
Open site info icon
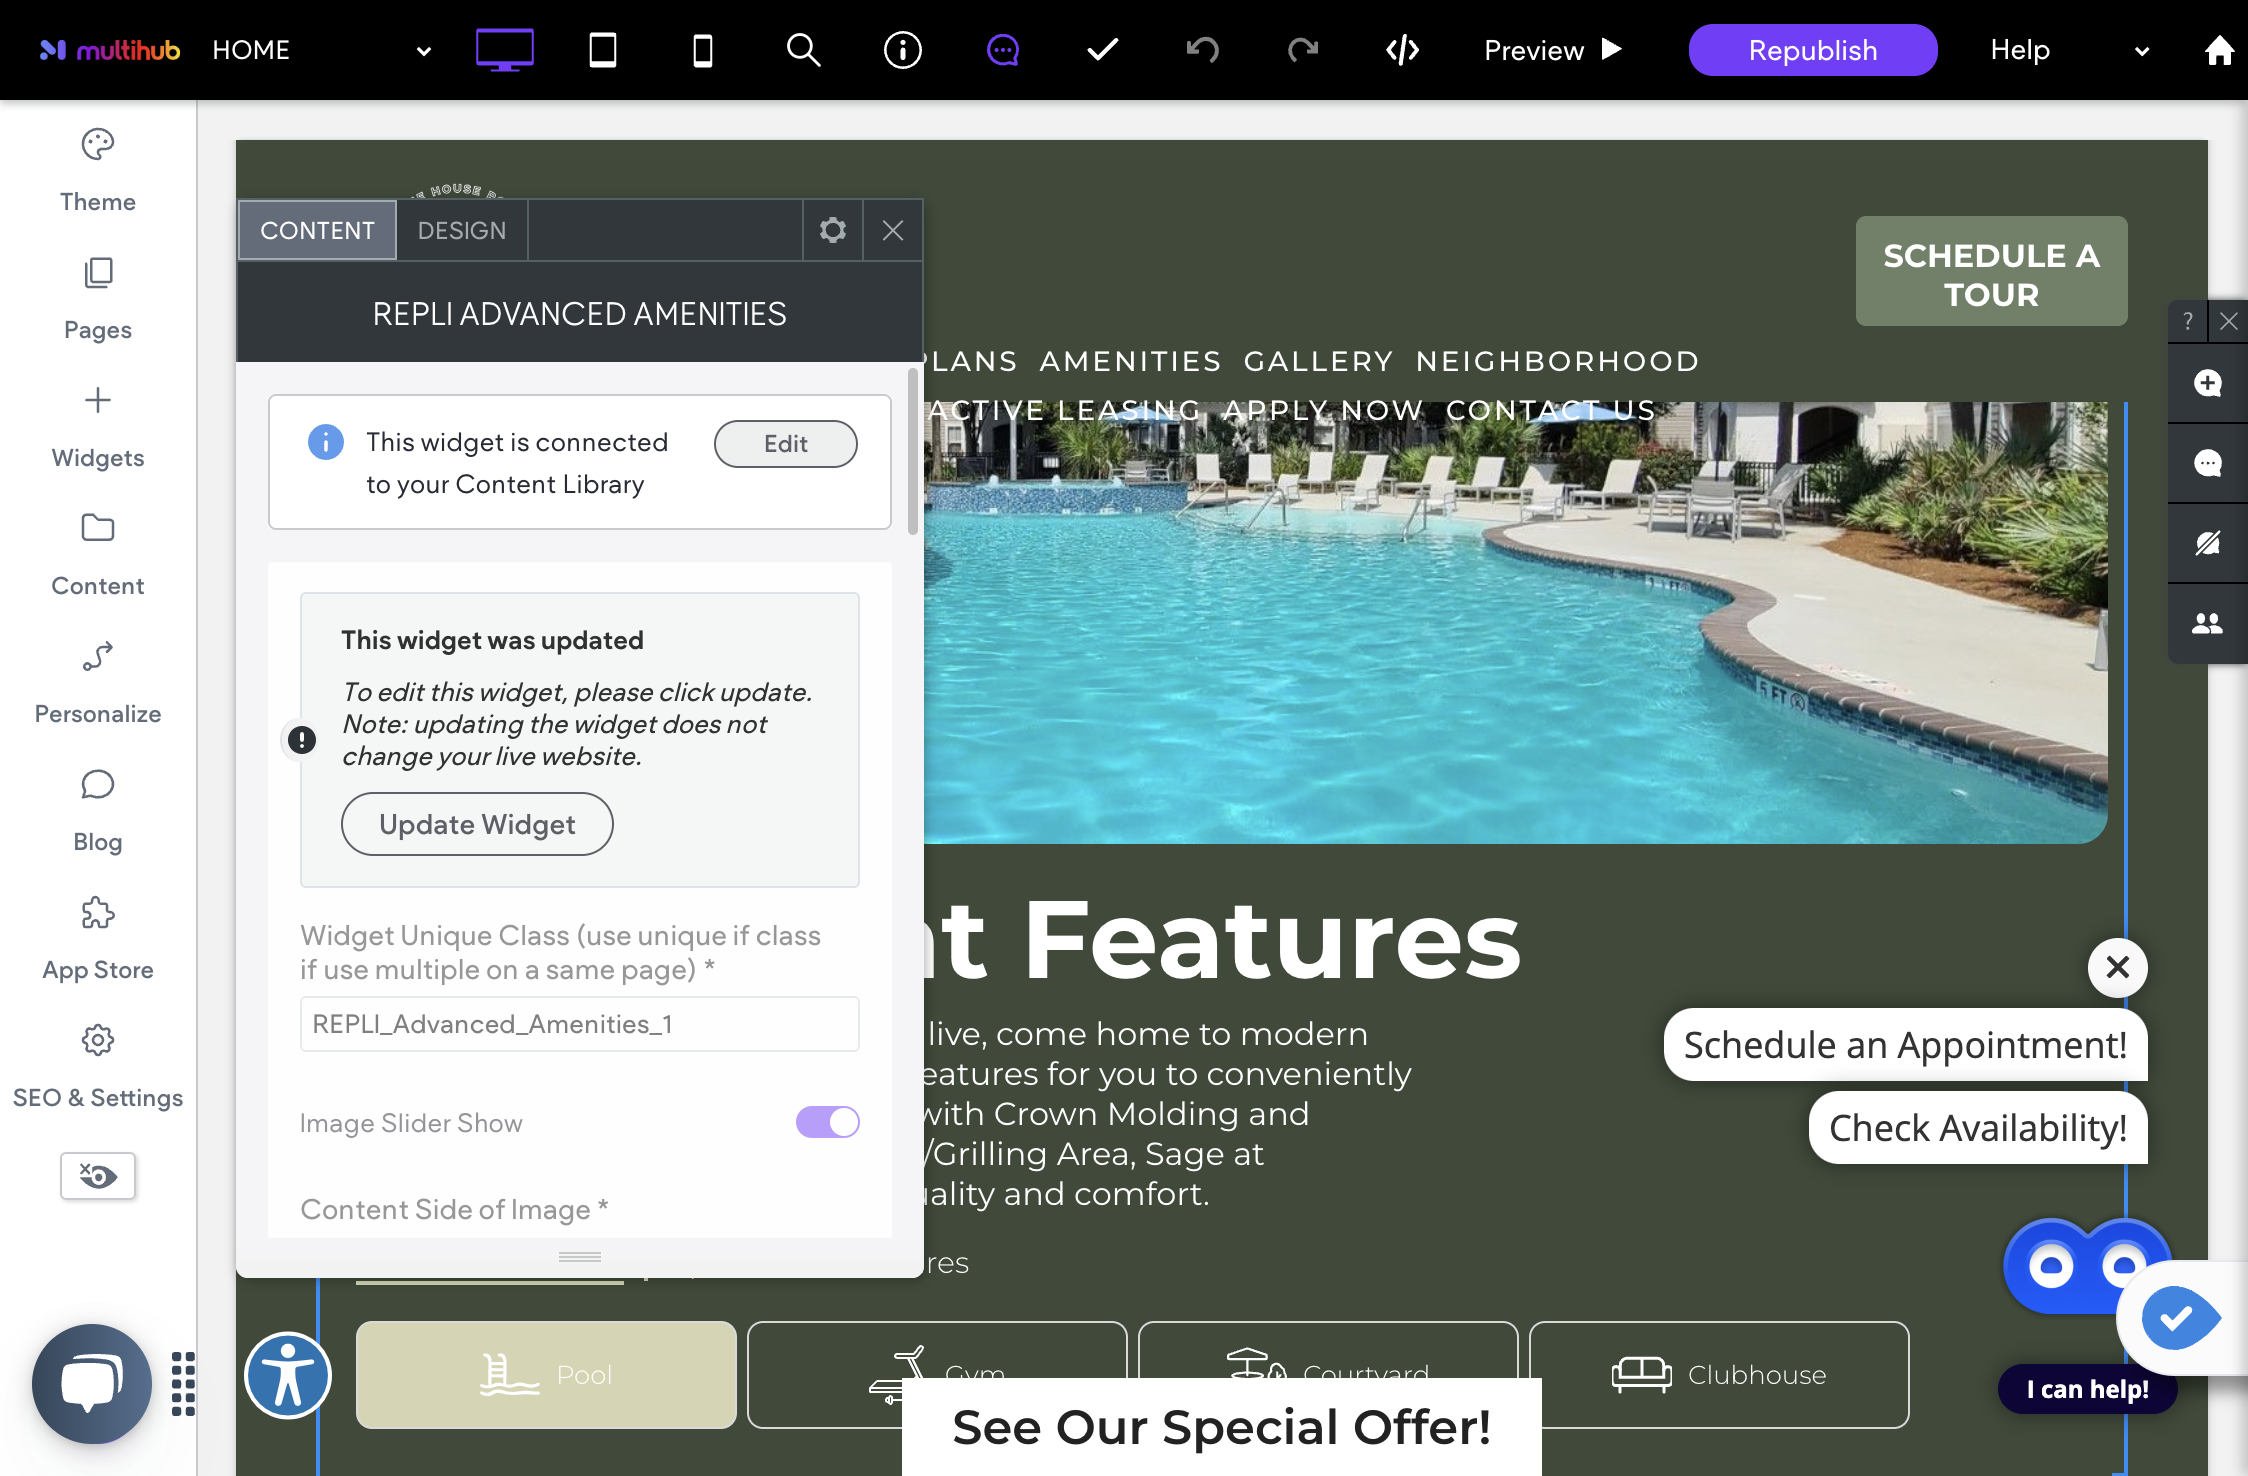pos(903,50)
